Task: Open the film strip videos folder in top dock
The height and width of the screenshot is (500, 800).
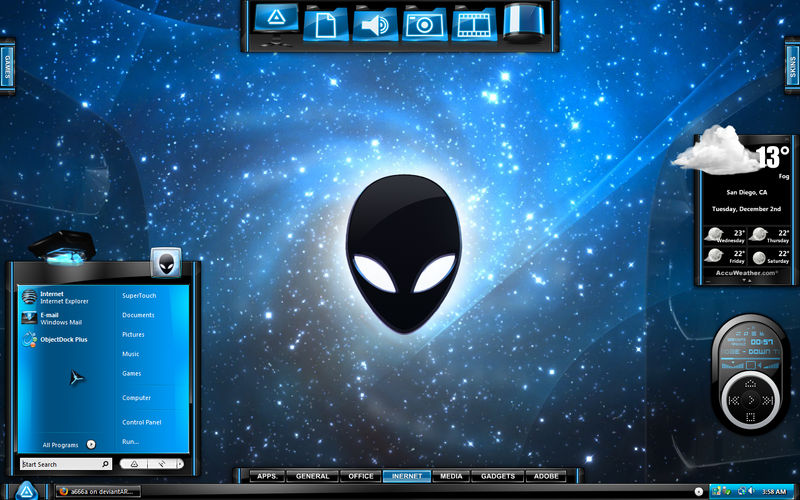Action: 474,24
